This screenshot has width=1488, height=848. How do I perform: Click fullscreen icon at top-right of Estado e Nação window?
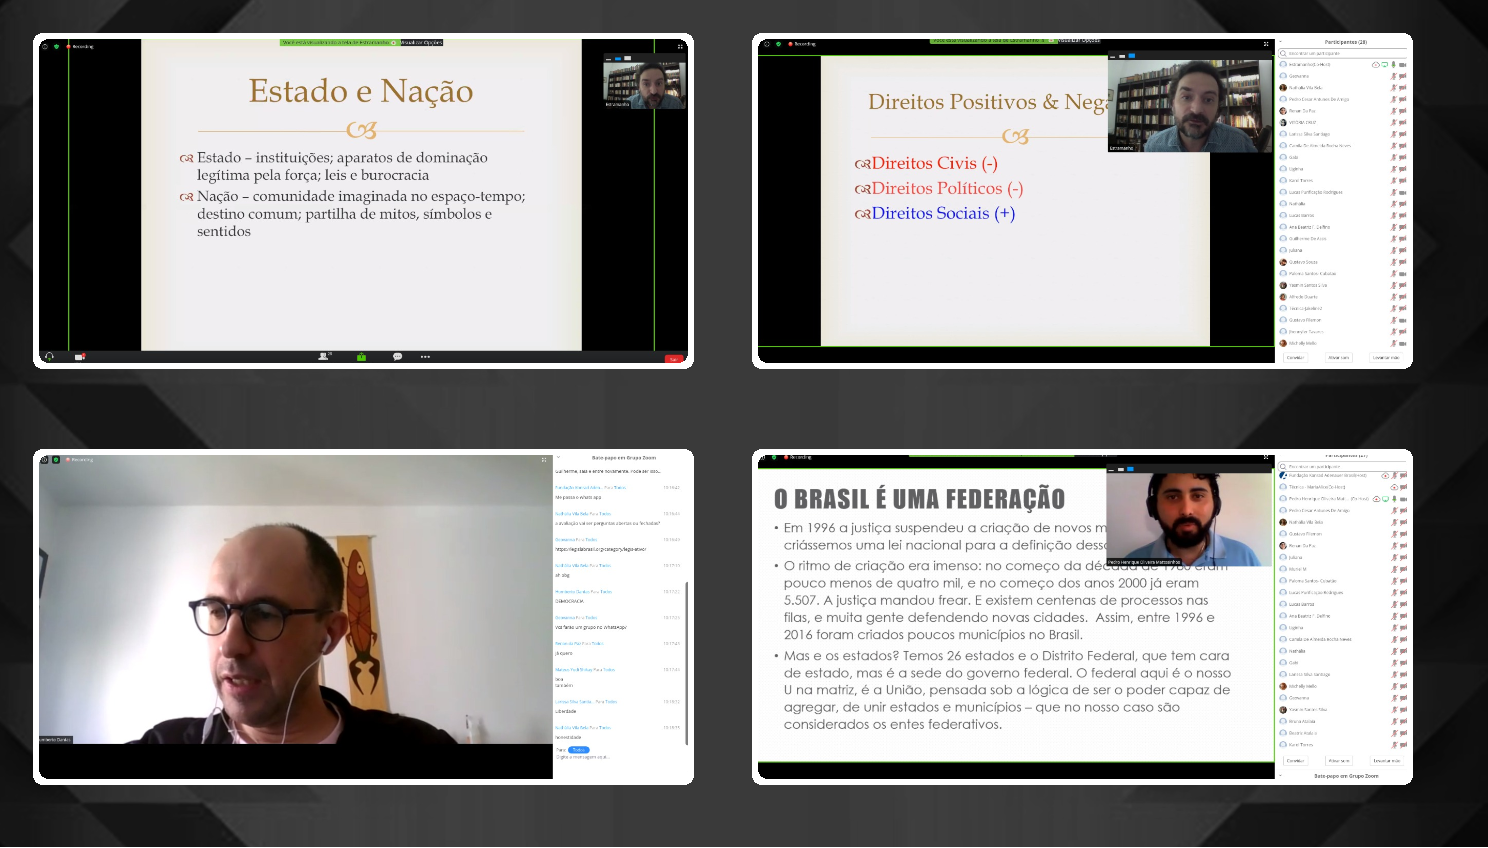tap(681, 46)
